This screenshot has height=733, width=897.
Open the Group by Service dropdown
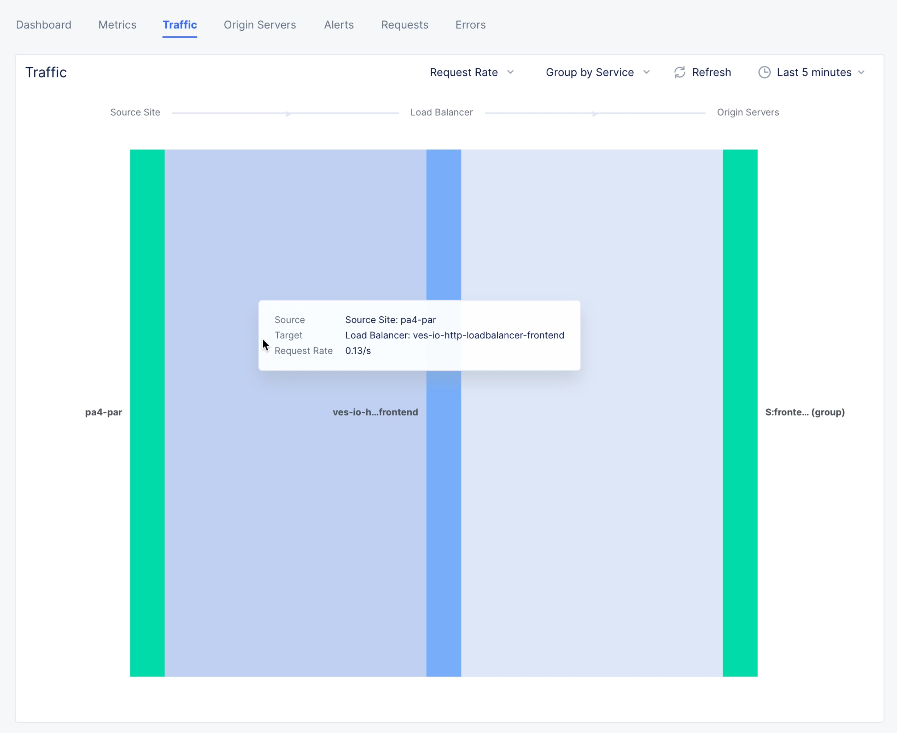(597, 72)
